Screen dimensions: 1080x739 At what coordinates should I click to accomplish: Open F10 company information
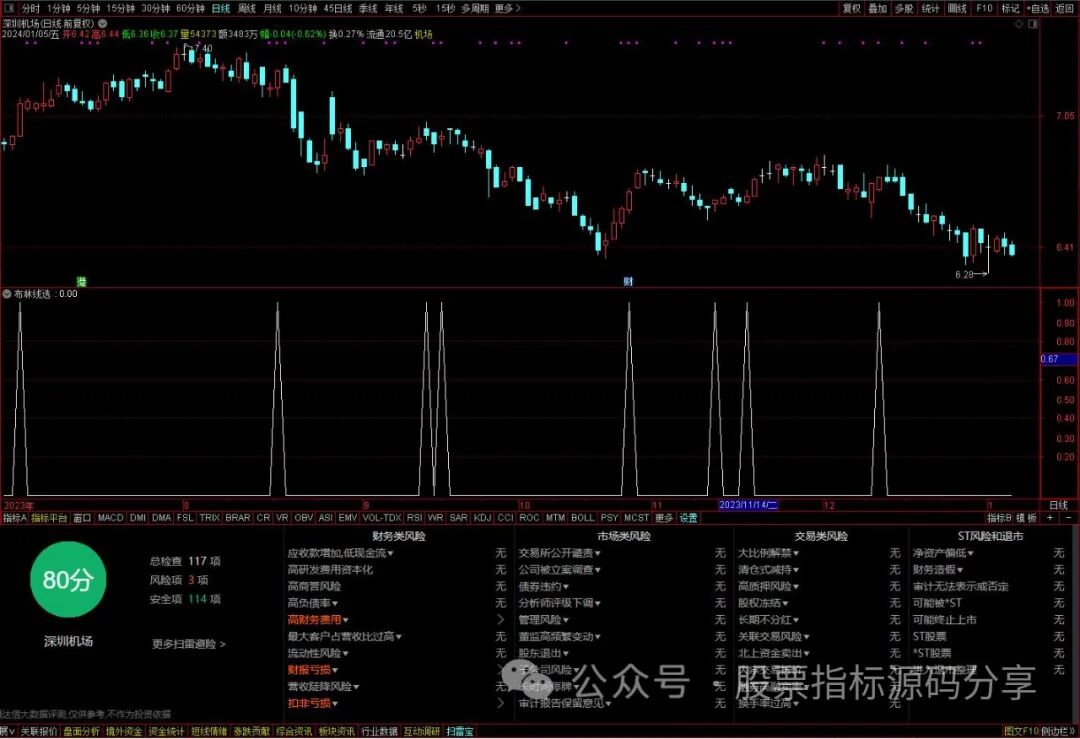[984, 8]
